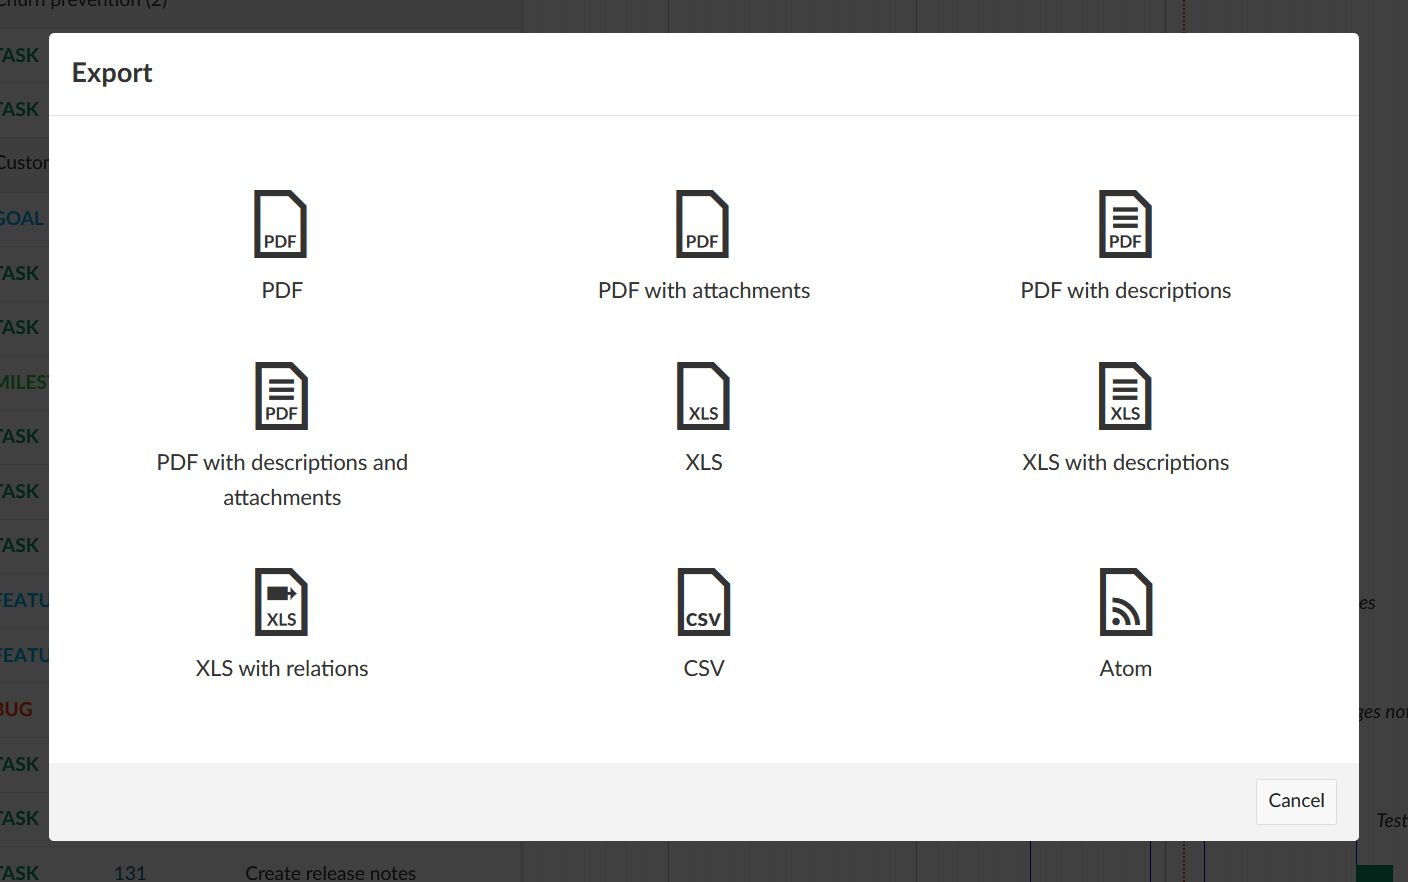This screenshot has width=1408, height=882.
Task: Choose 'PDF with descriptions and attachments' text
Action: 282,479
